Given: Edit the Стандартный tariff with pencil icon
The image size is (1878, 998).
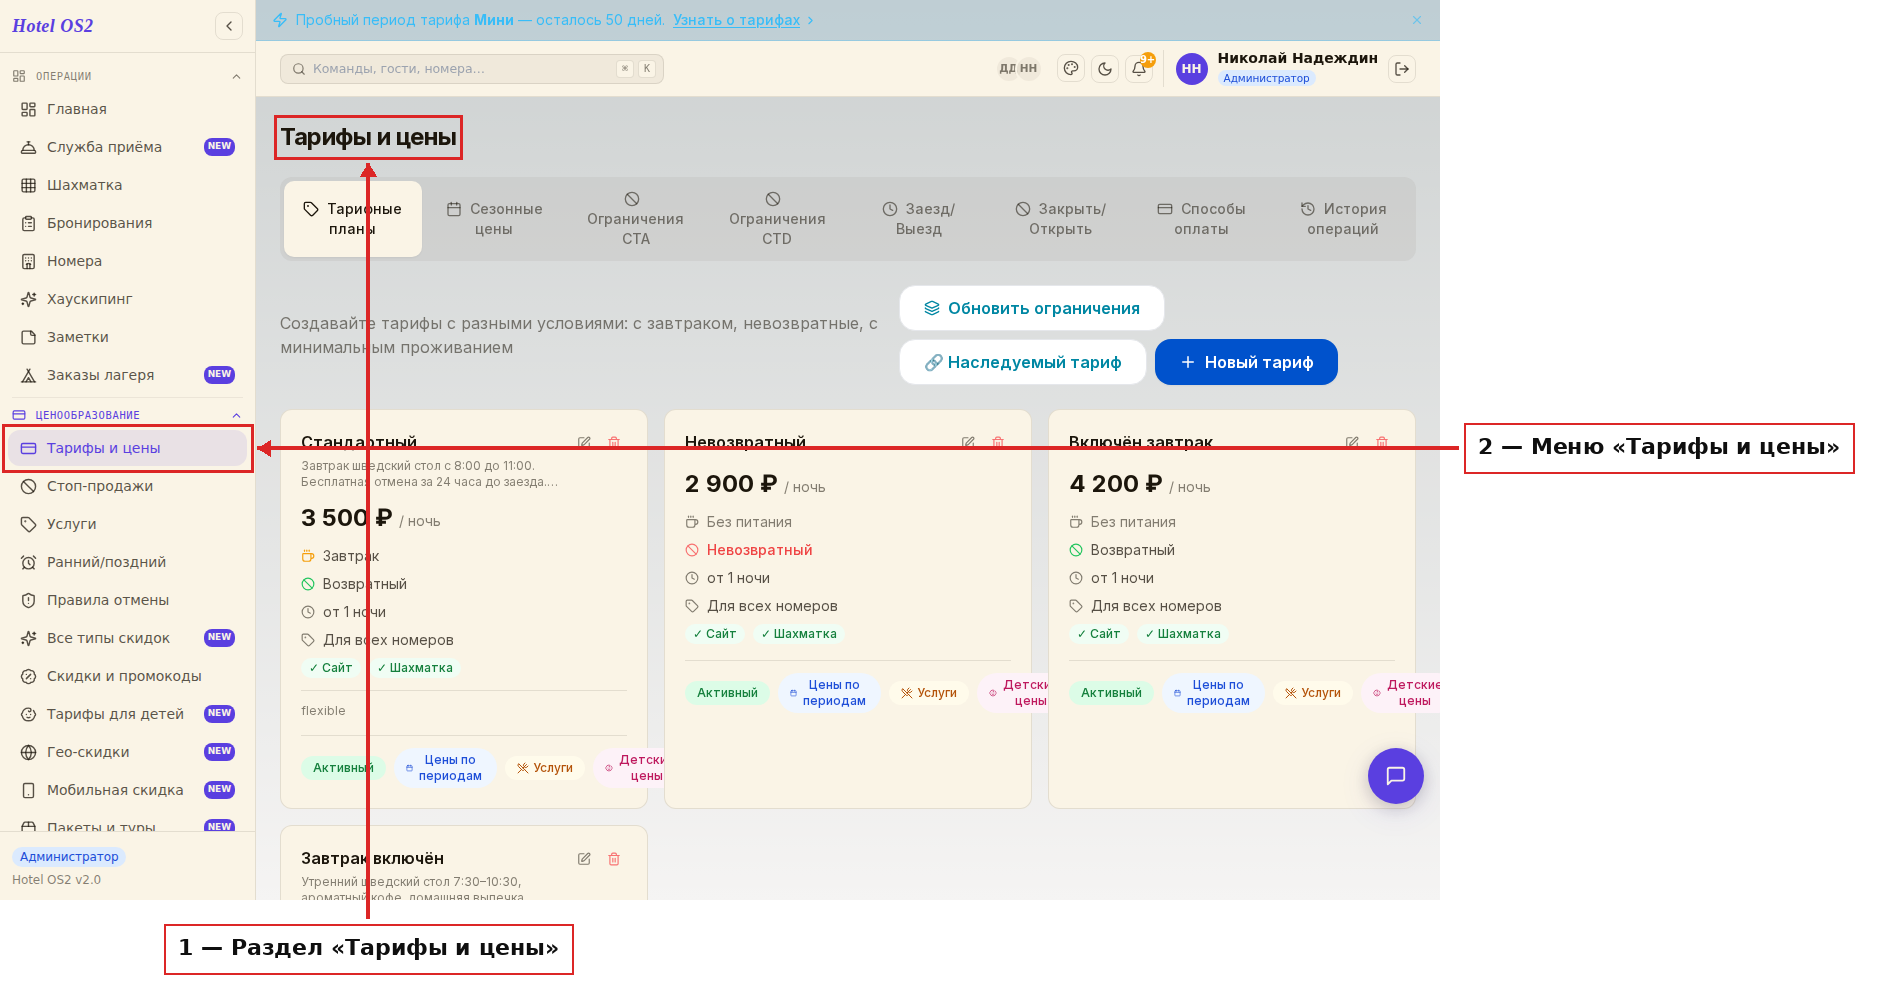Looking at the screenshot, I should tap(584, 442).
